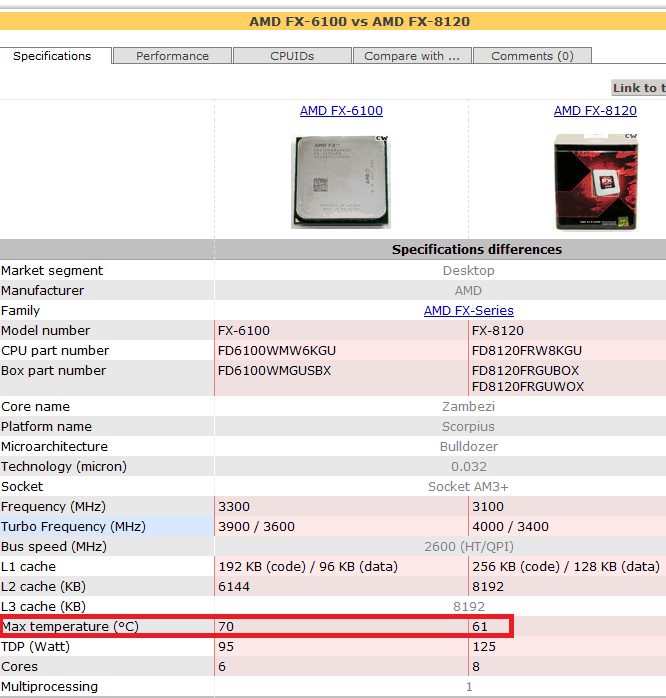Click the Socket AM3+ value
This screenshot has height=698, width=666.
[468, 487]
